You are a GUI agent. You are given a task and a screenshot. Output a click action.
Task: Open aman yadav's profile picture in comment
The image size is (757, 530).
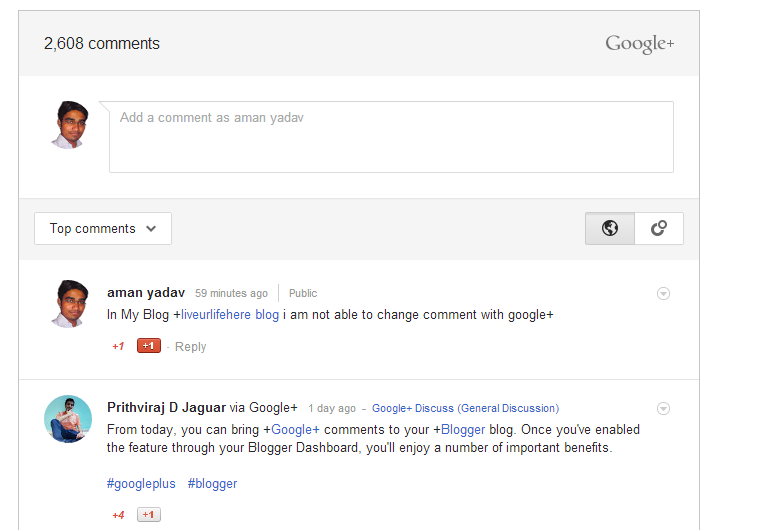click(x=69, y=302)
